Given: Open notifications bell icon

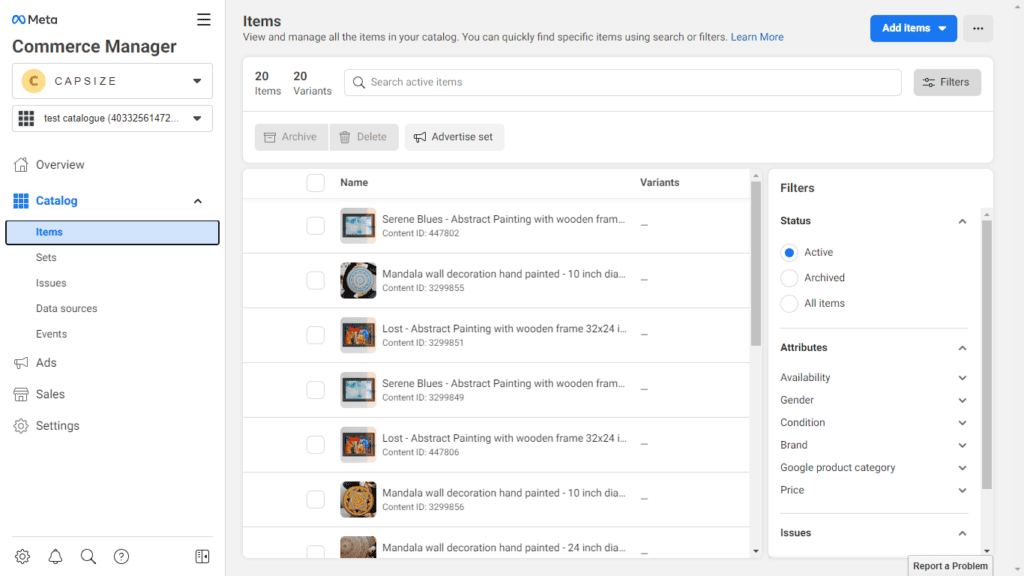Looking at the screenshot, I should [56, 556].
